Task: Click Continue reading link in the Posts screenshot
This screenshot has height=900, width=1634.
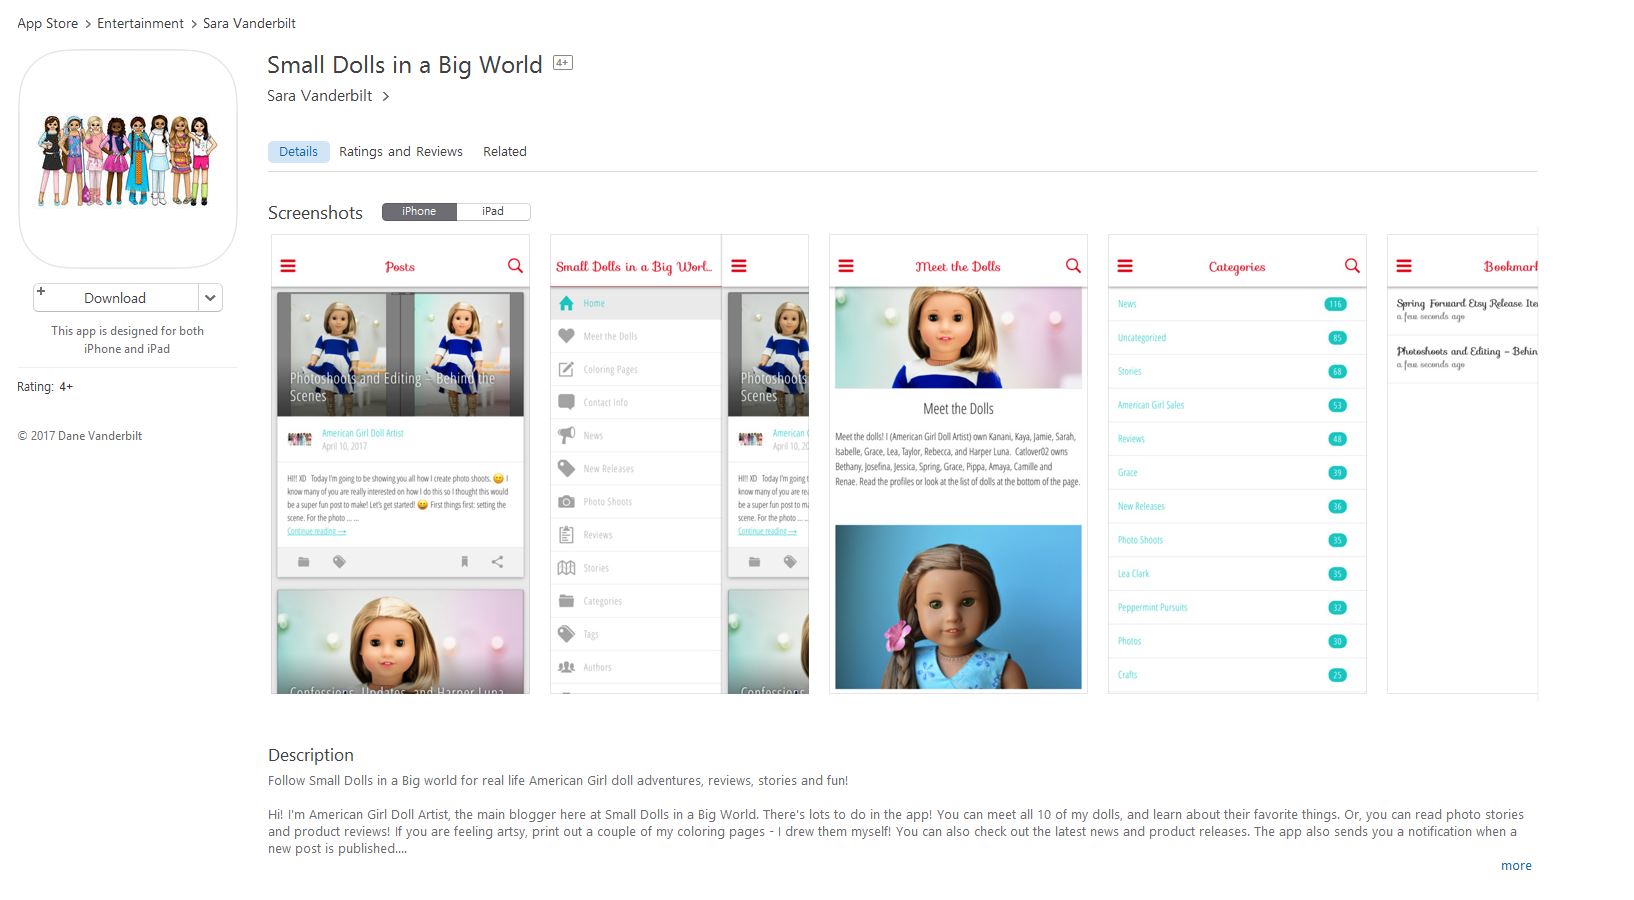Action: click(x=316, y=531)
